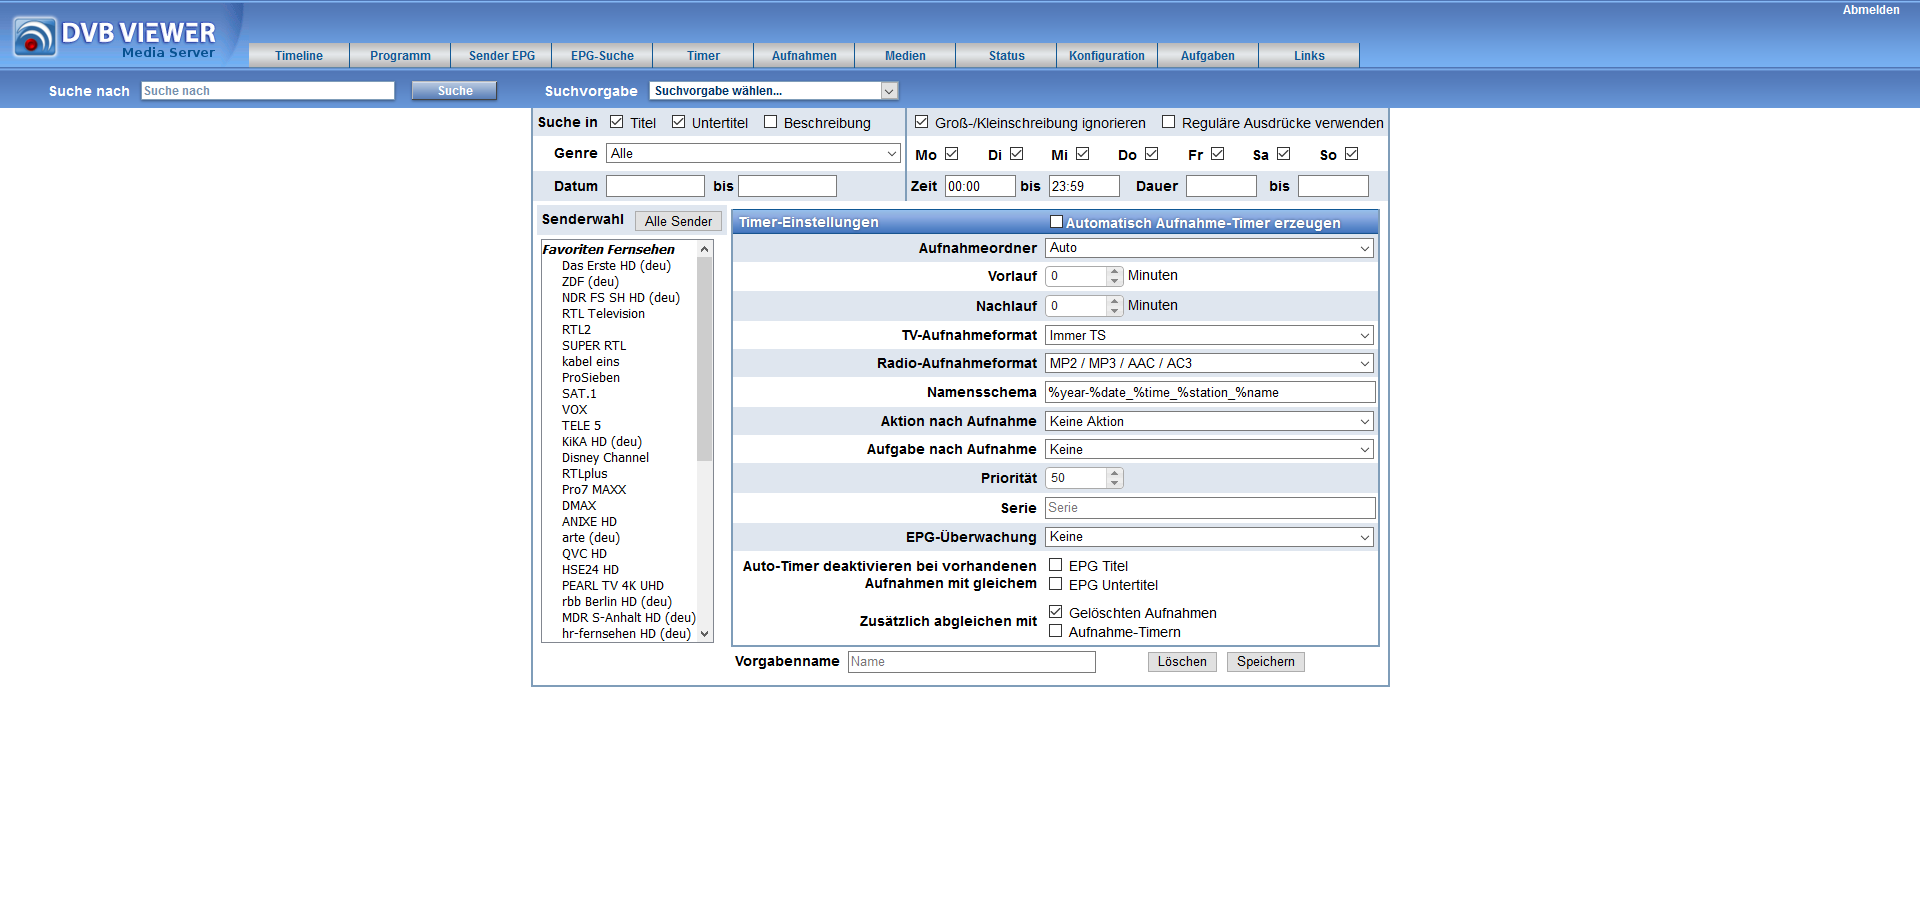Click the DVB Viewer Media Server logo
The height and width of the screenshot is (916, 1920).
115,37
